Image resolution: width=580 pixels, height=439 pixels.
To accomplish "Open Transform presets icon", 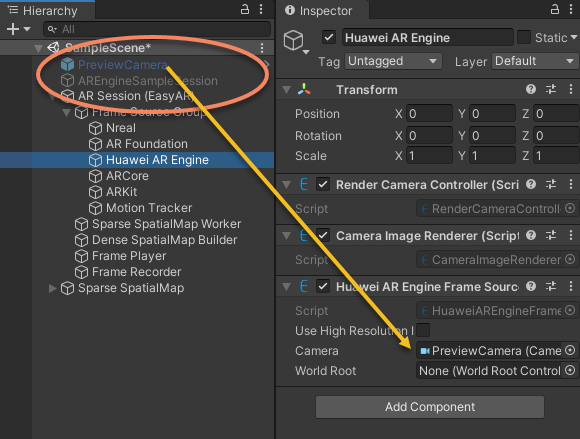I will point(551,89).
